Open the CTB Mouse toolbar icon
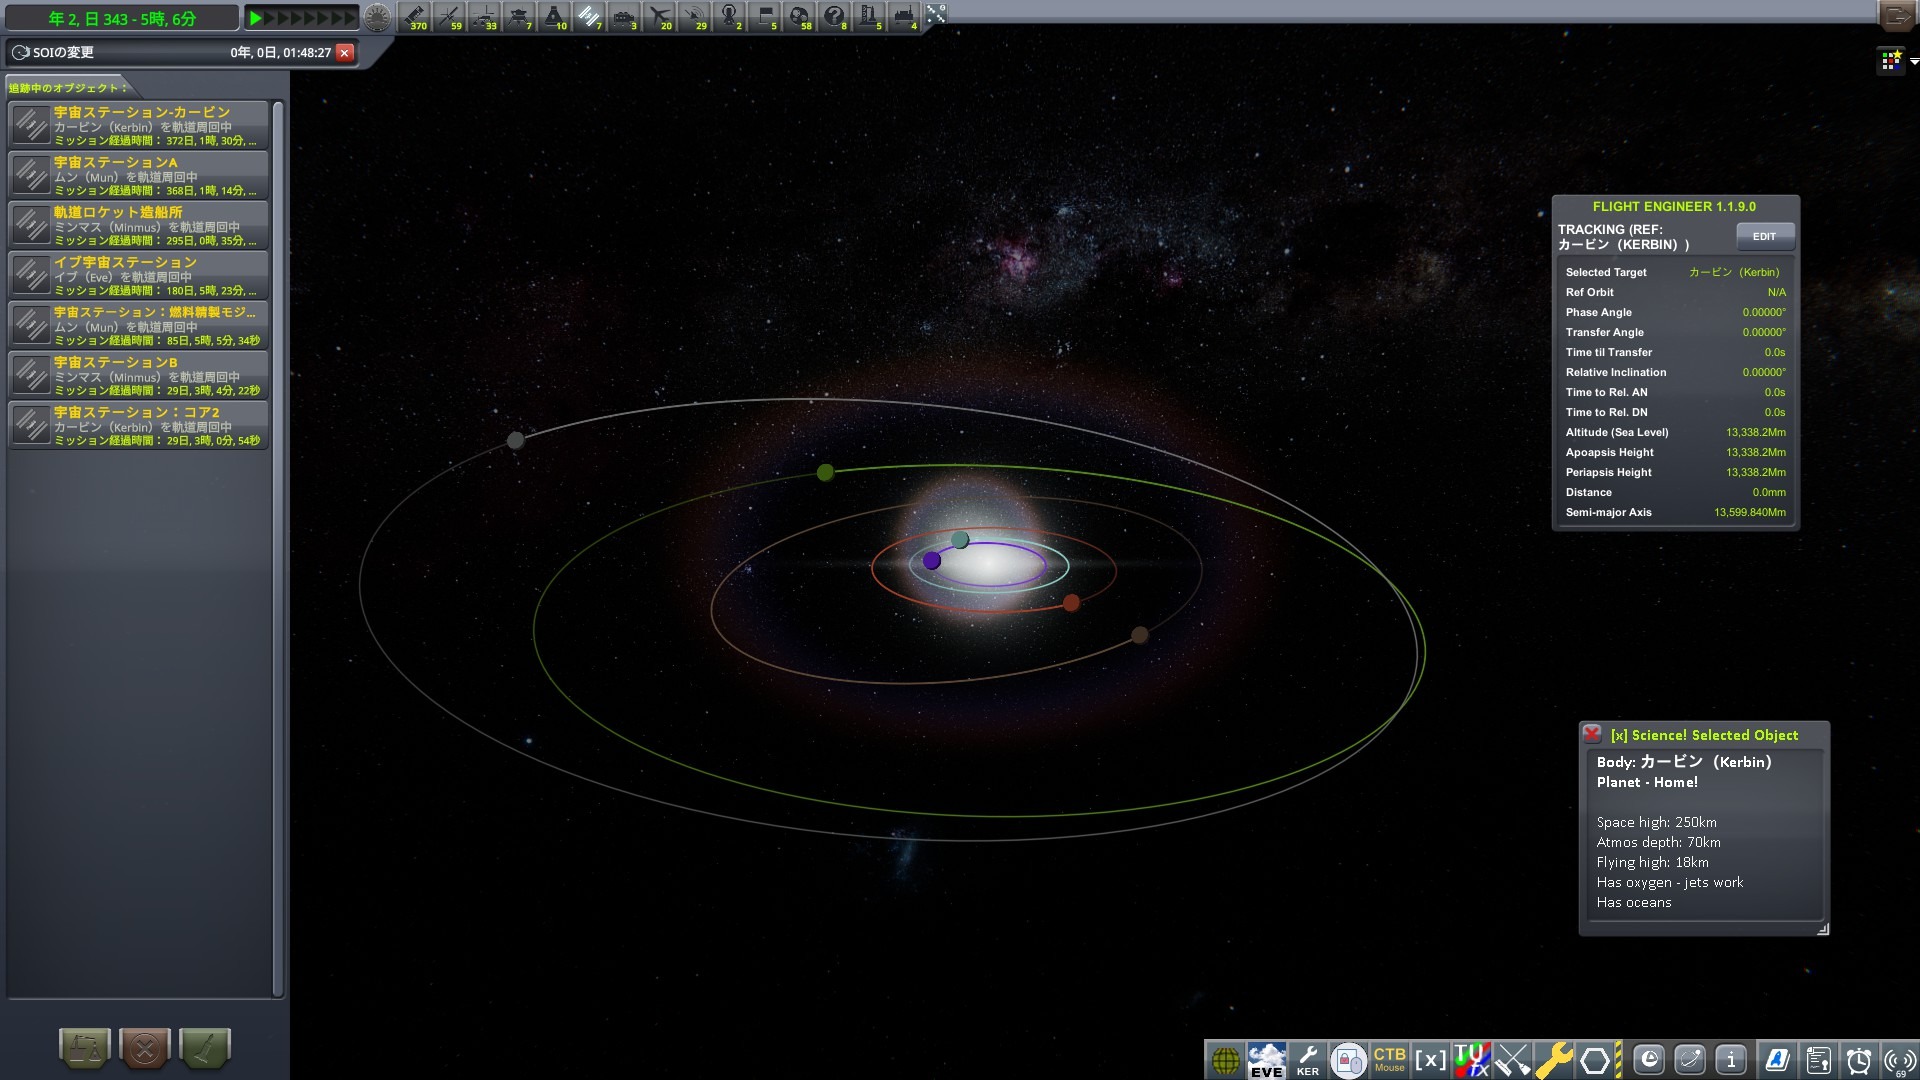 1389,1060
